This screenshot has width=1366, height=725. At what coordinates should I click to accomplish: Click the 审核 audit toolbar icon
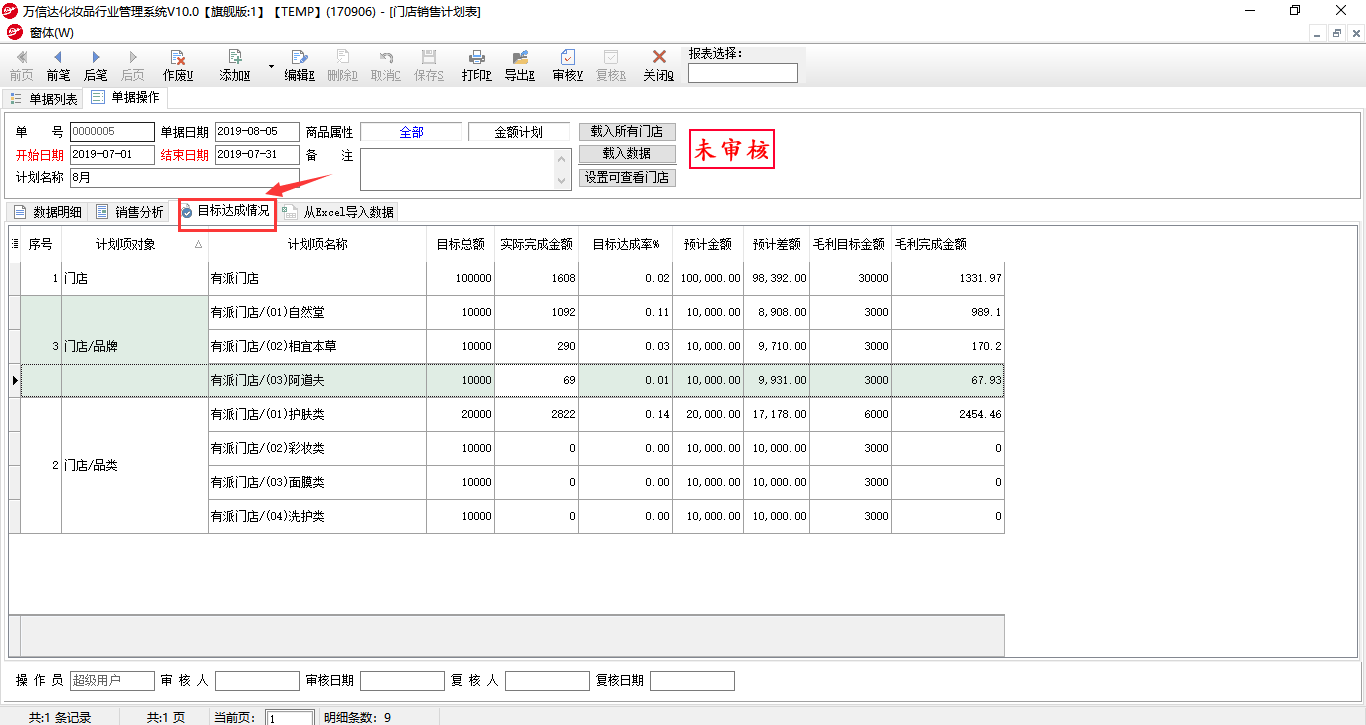567,65
